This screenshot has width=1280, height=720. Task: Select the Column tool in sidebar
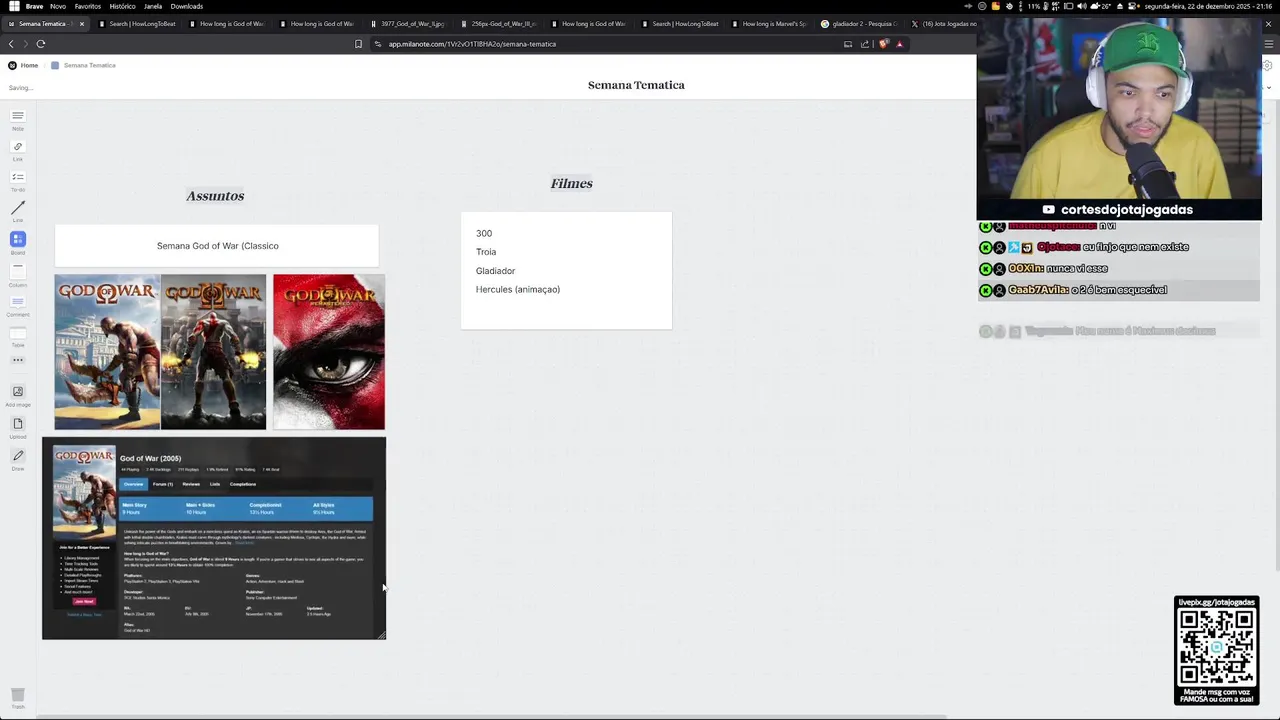17,274
